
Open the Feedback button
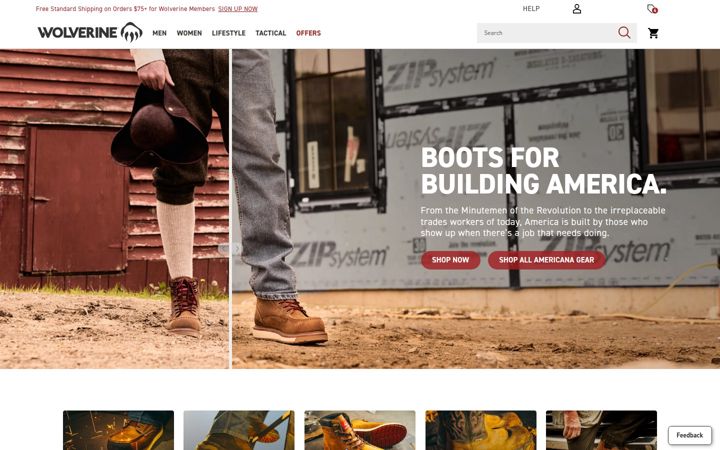[689, 435]
